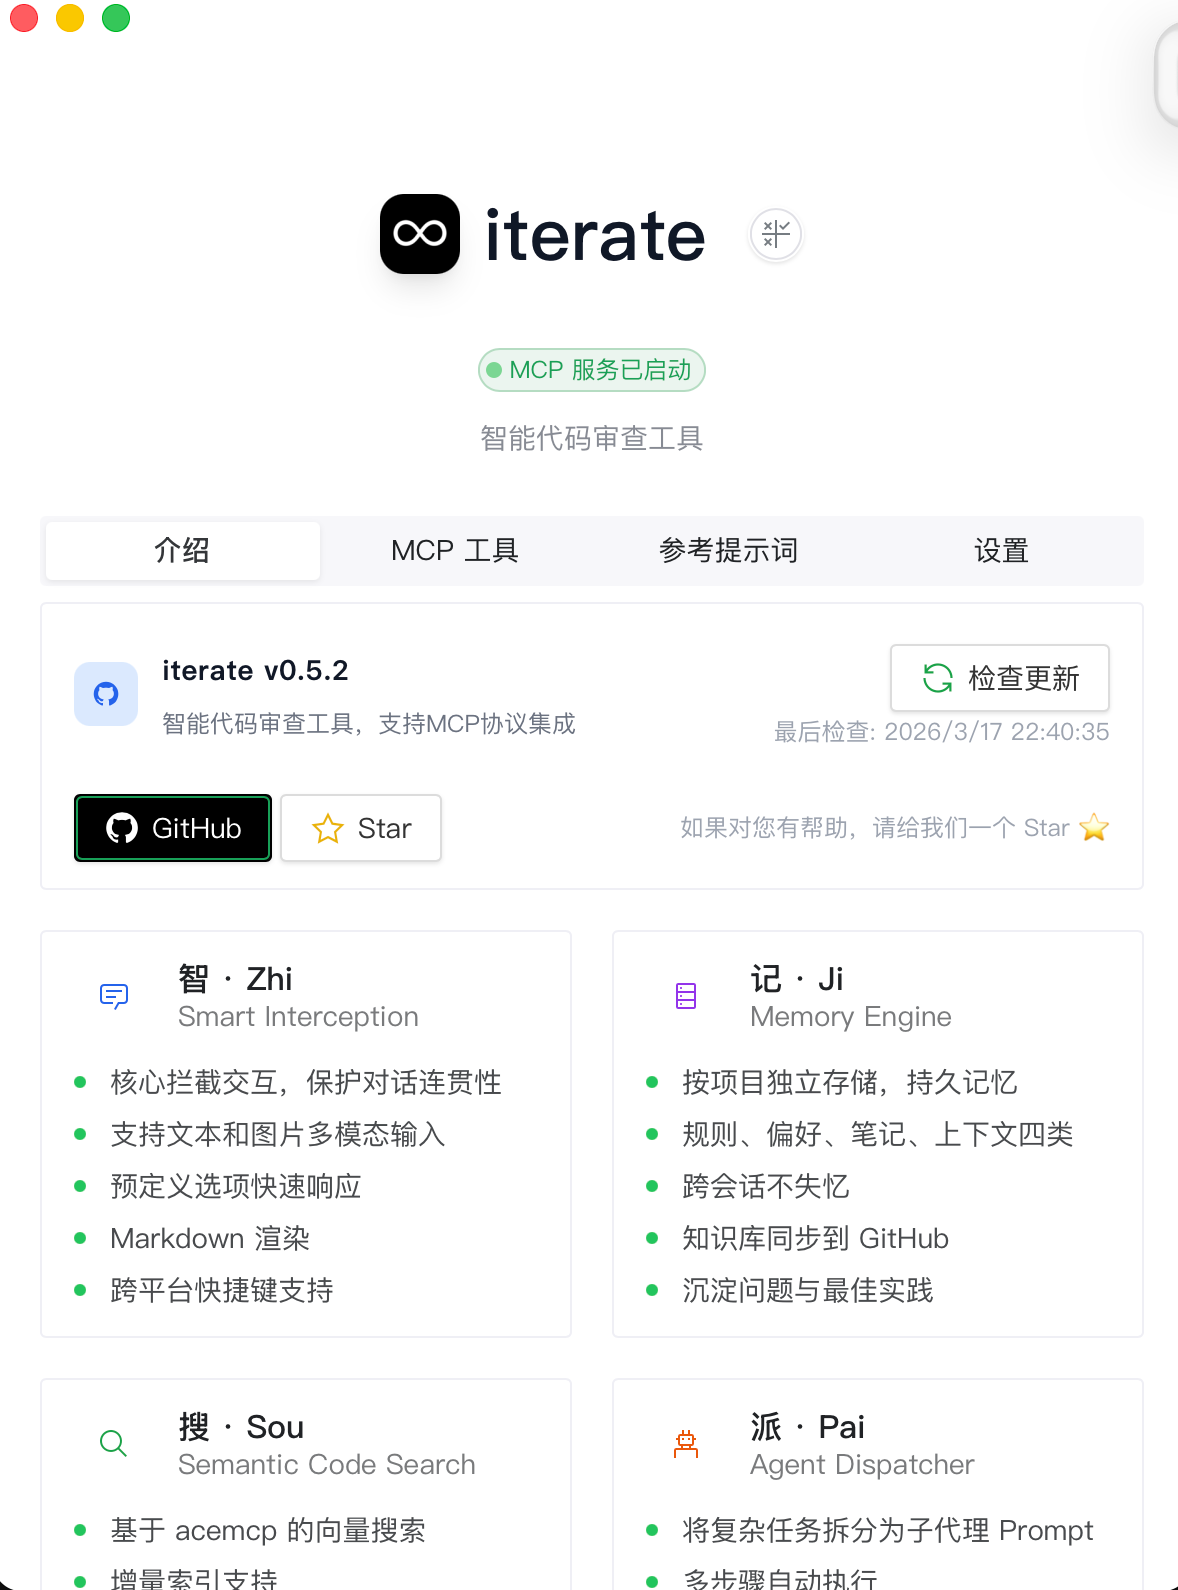Click the 智 · Zhi card heading
Screen dimensions: 1178x1590
pos(235,978)
